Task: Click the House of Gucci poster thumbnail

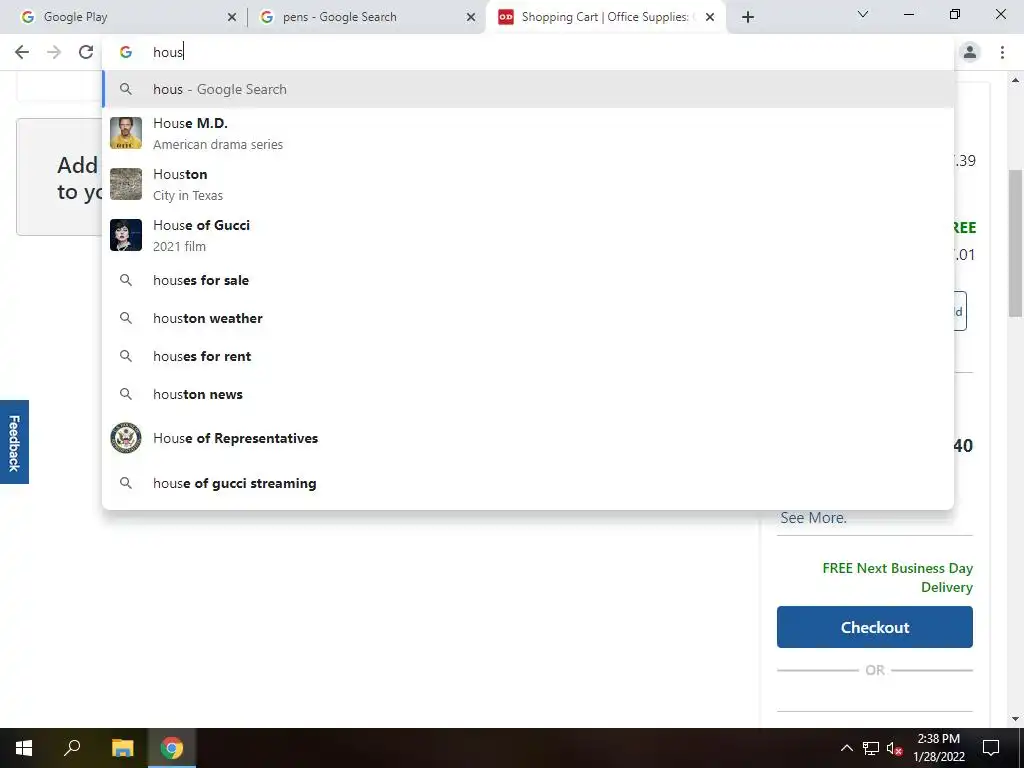Action: [126, 235]
